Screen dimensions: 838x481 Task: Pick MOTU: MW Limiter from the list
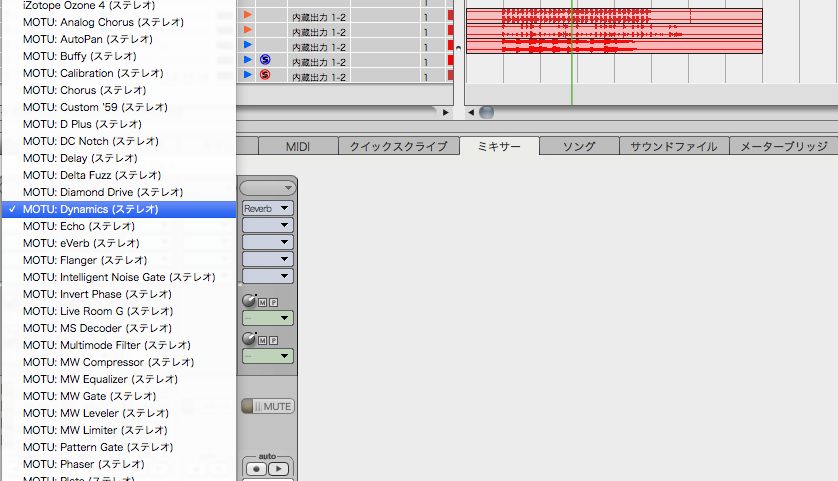[119, 430]
